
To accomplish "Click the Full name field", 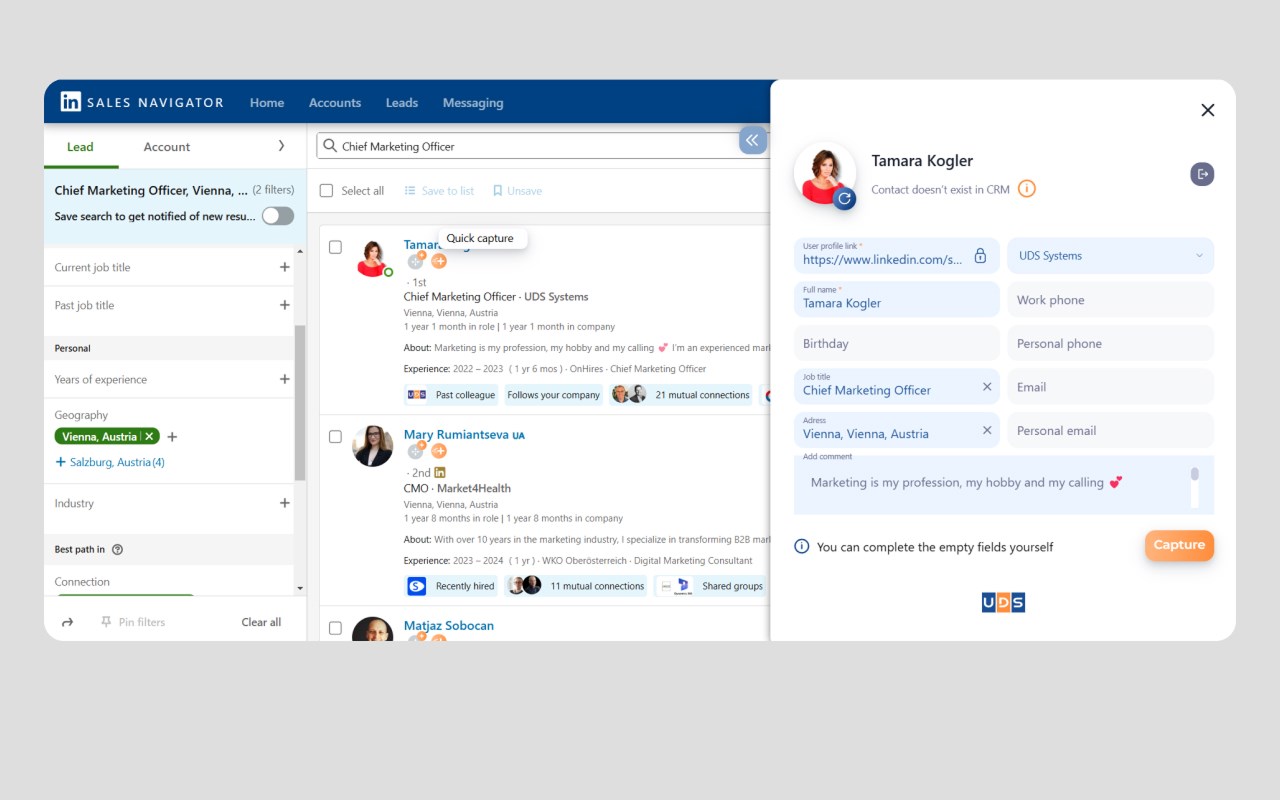I will [x=896, y=299].
